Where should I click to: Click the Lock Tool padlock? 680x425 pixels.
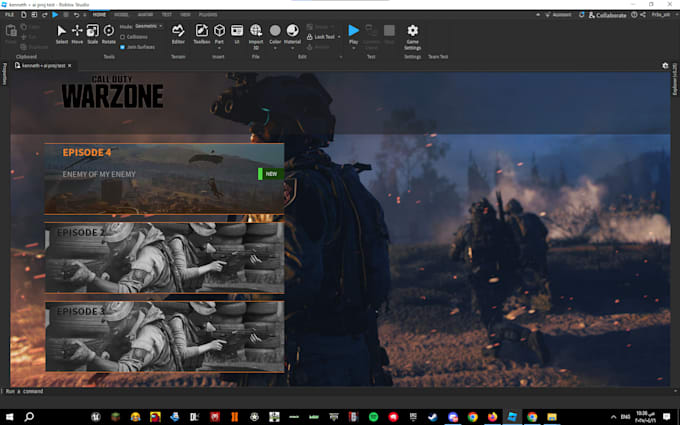coord(310,37)
